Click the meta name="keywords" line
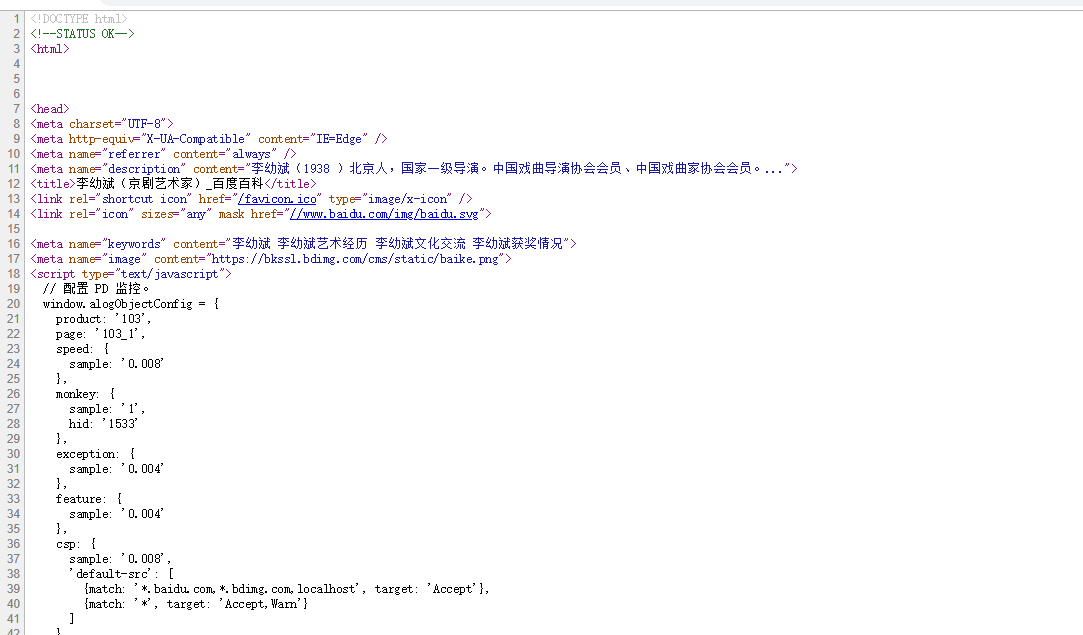 (x=303, y=244)
